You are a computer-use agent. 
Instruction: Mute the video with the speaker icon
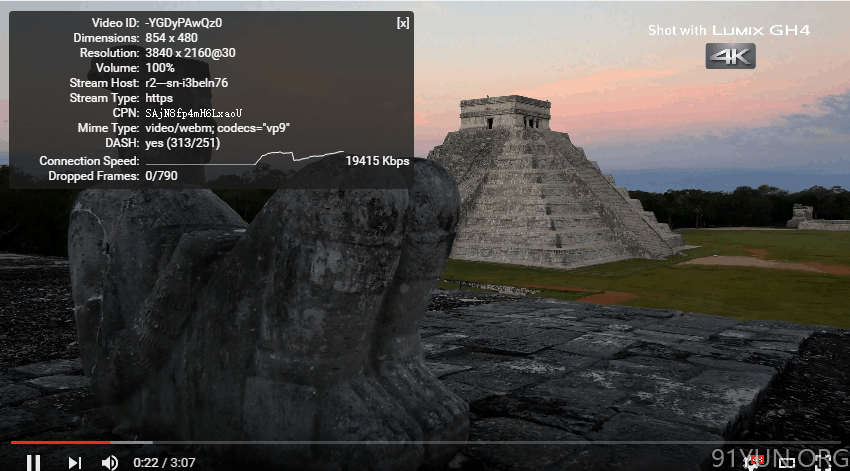tap(110, 462)
